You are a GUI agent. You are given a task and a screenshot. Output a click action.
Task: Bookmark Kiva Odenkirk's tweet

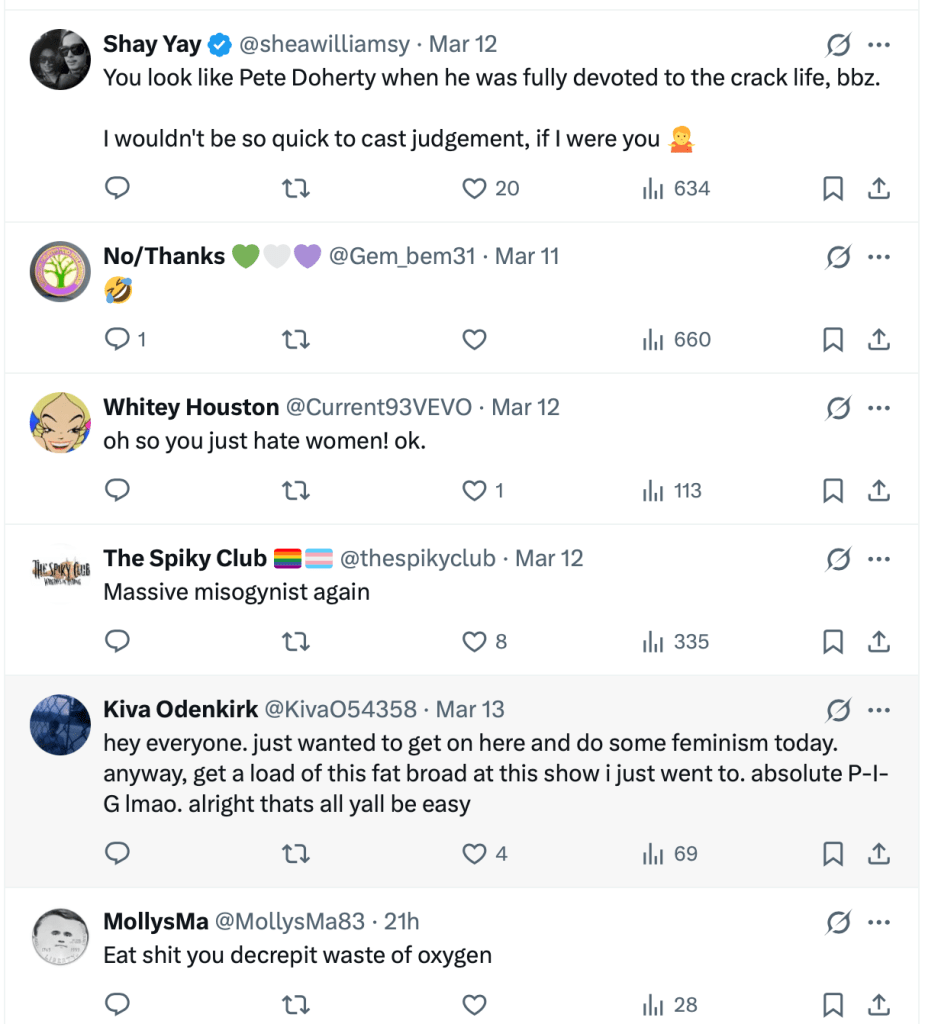click(x=832, y=854)
